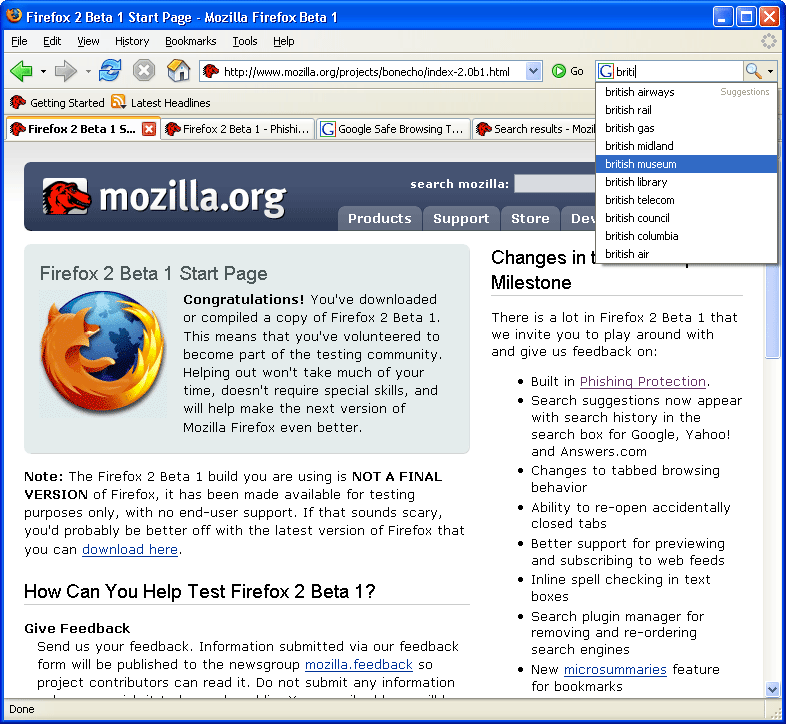Click in the search box with 'briti'
Image resolution: width=786 pixels, height=724 pixels.
(678, 72)
